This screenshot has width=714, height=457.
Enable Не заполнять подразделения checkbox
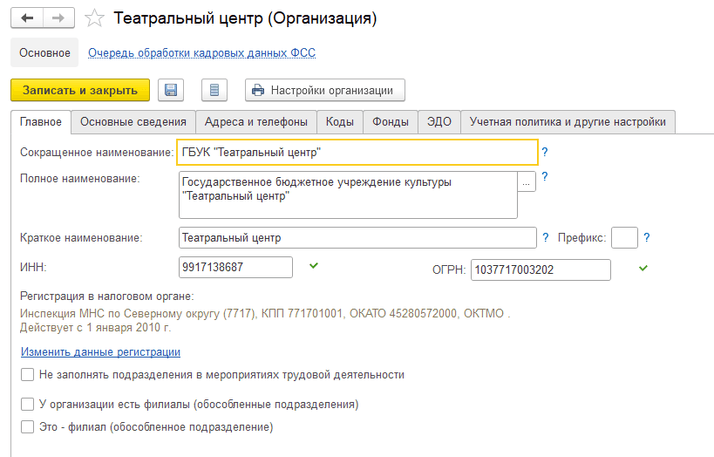pos(27,375)
